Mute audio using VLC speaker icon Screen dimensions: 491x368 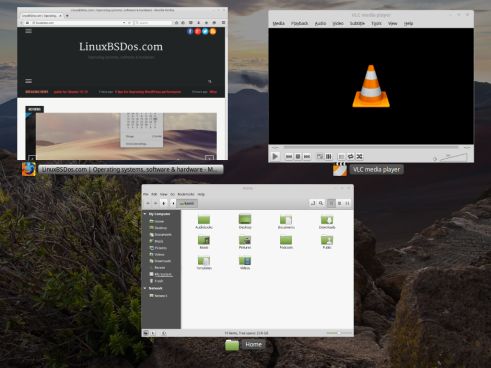435,159
